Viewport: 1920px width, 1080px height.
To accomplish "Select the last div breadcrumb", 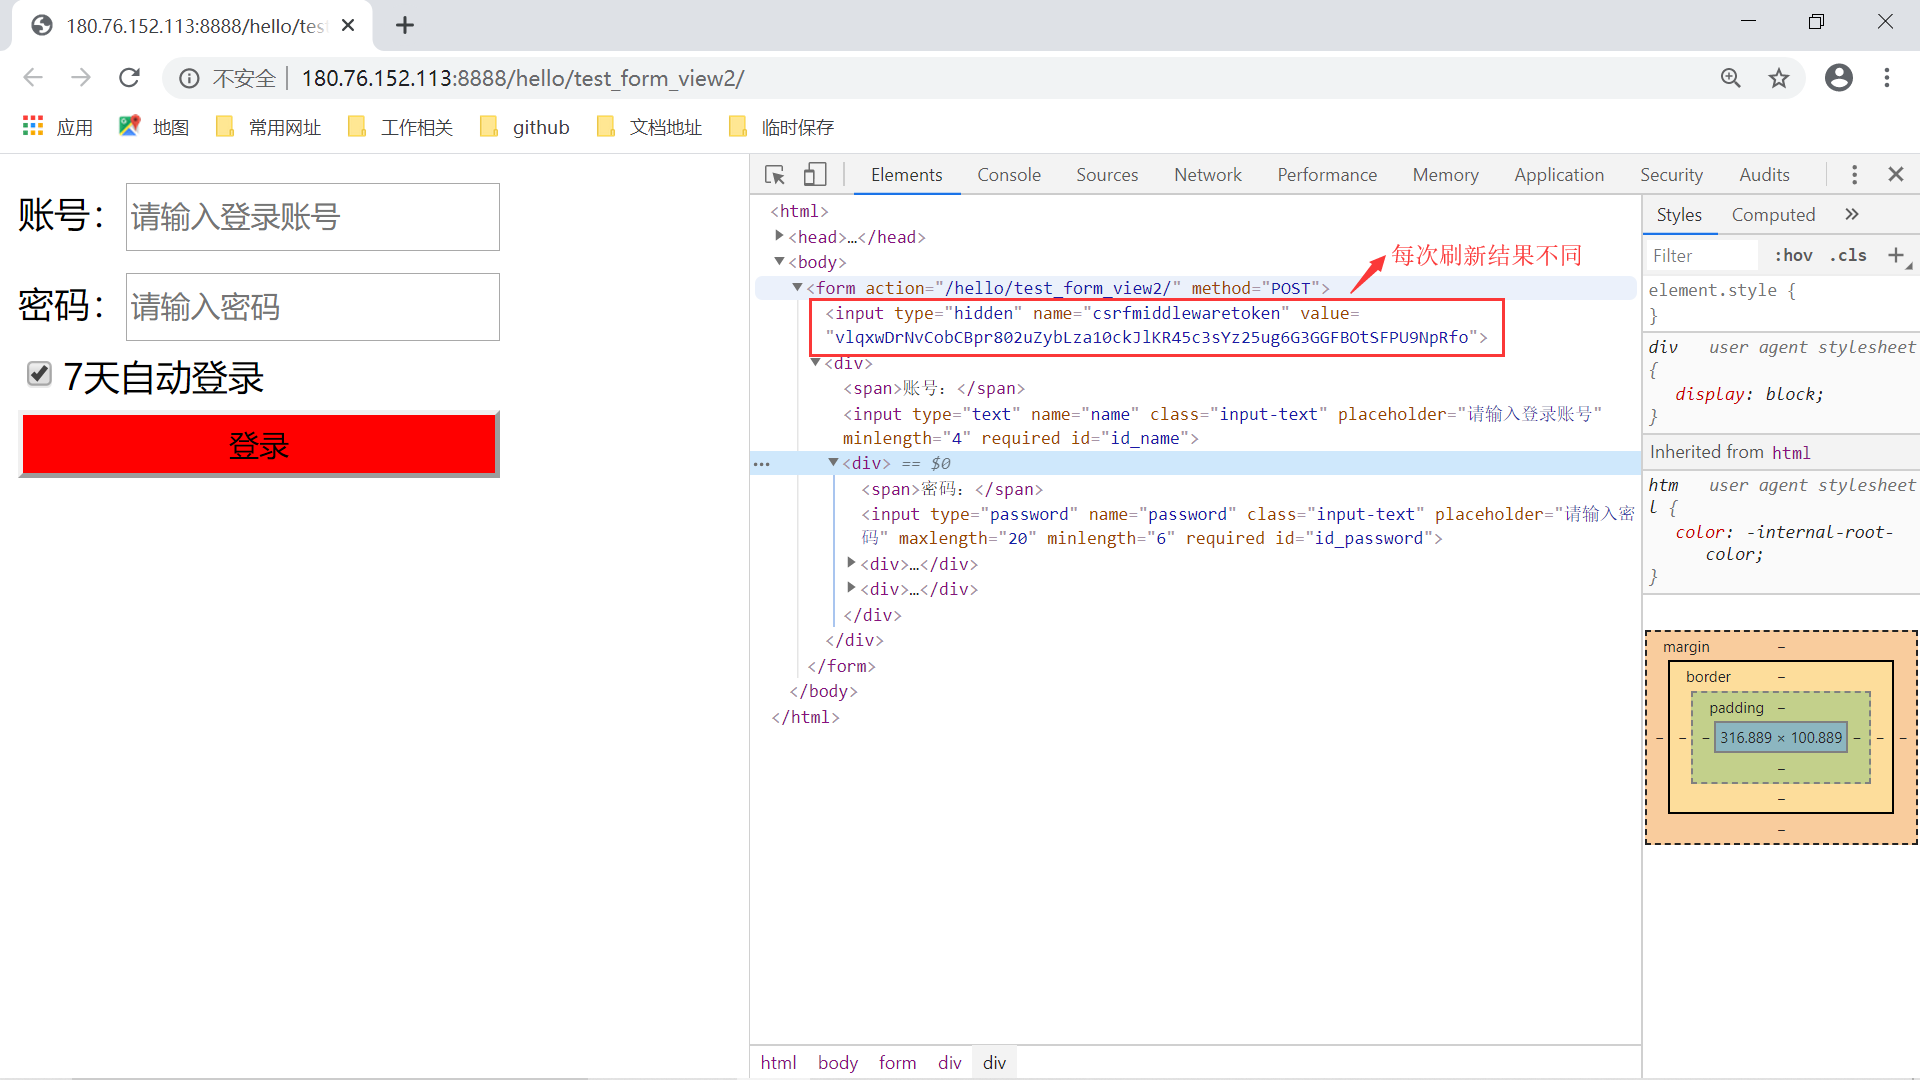I will click(994, 1062).
